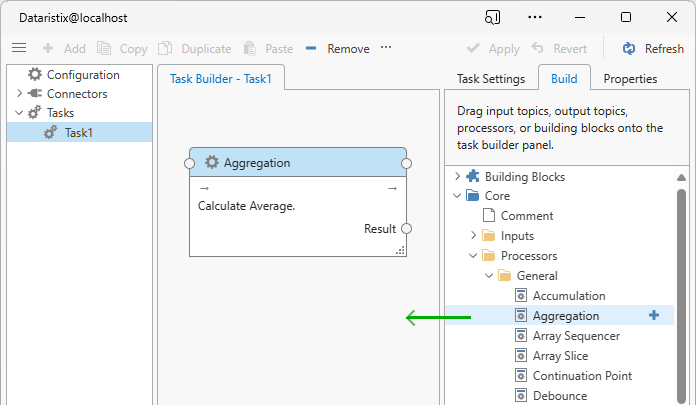Click the Result output port circle
Viewport: 696px width, 405px height.
[406, 229]
